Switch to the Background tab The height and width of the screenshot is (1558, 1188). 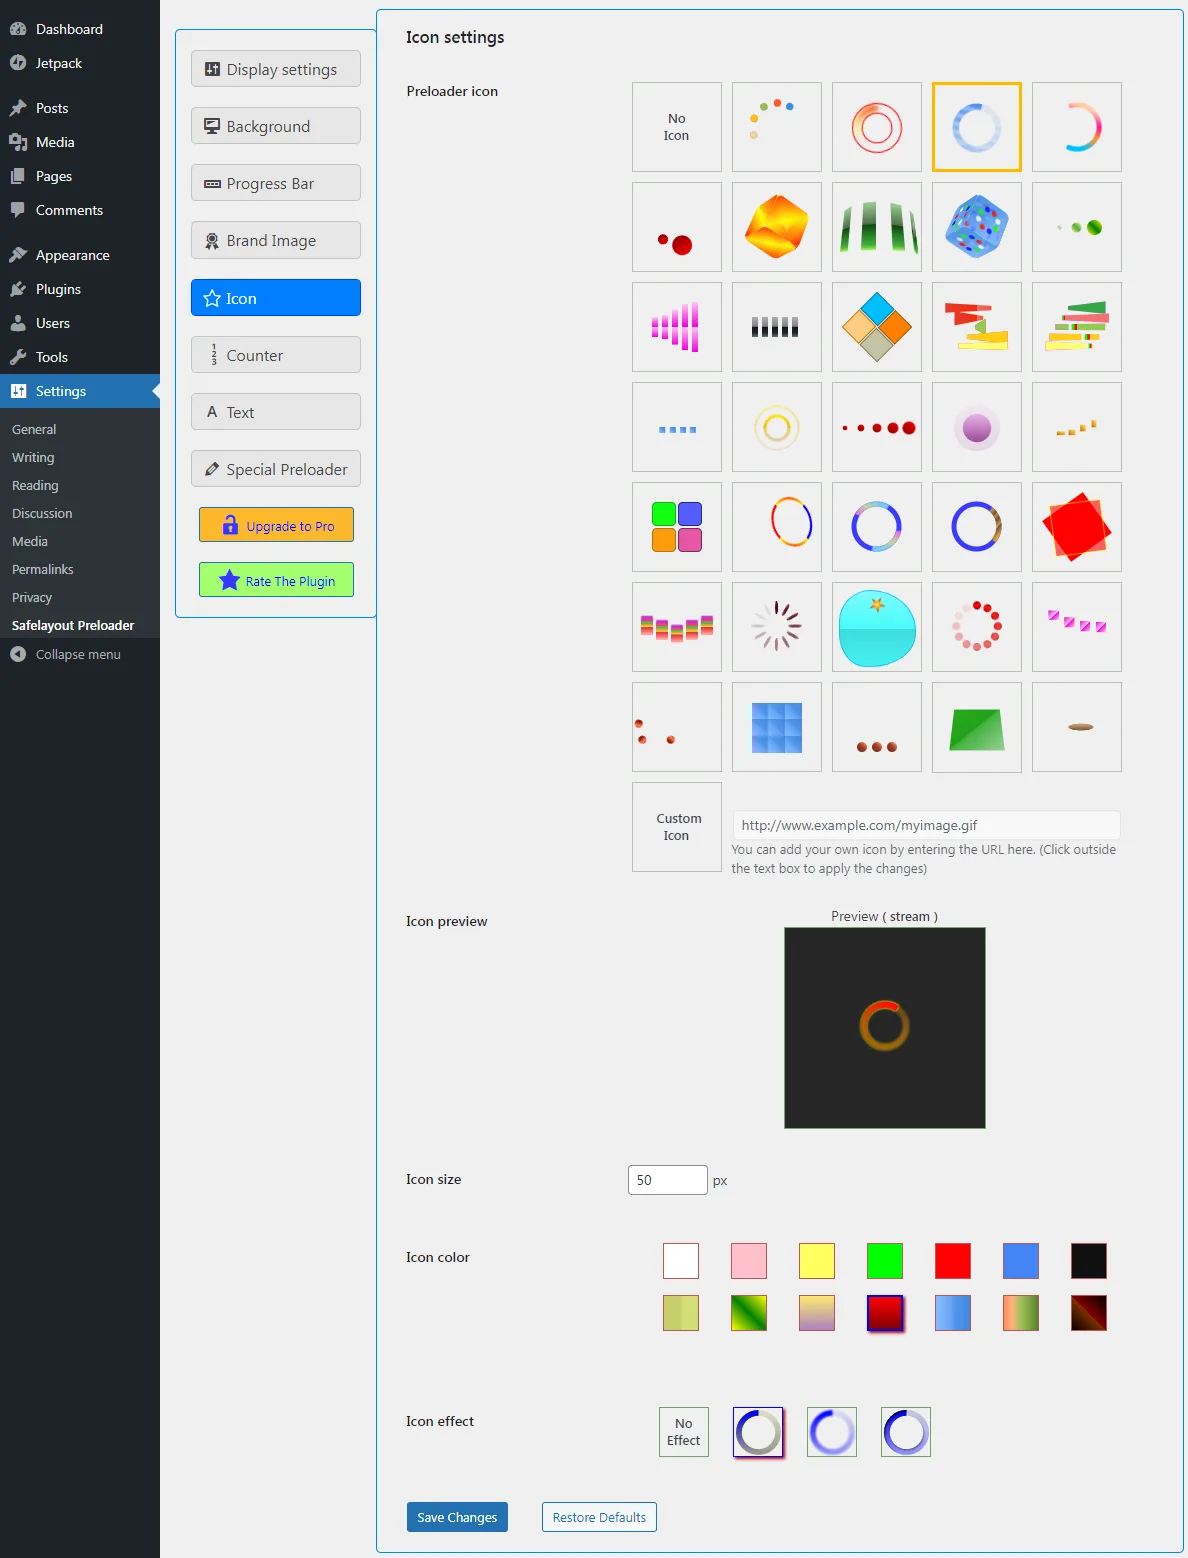click(276, 126)
